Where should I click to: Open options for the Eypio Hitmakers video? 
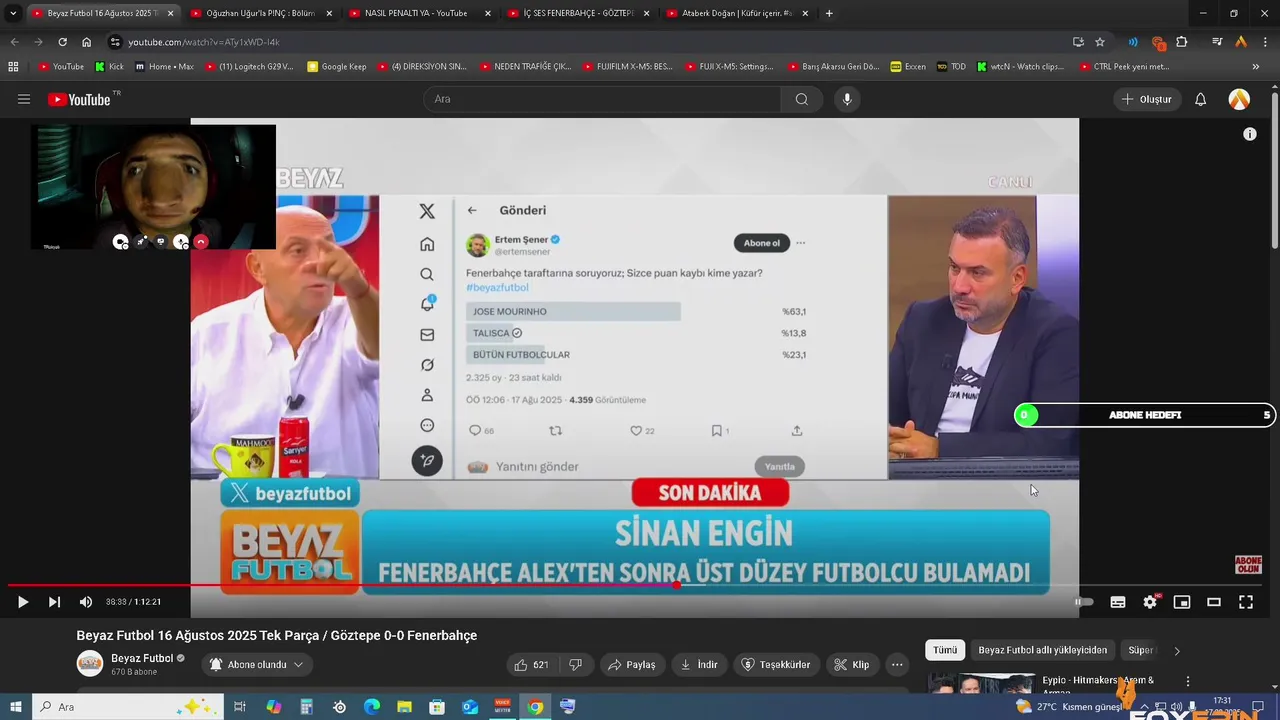[x=1188, y=681]
